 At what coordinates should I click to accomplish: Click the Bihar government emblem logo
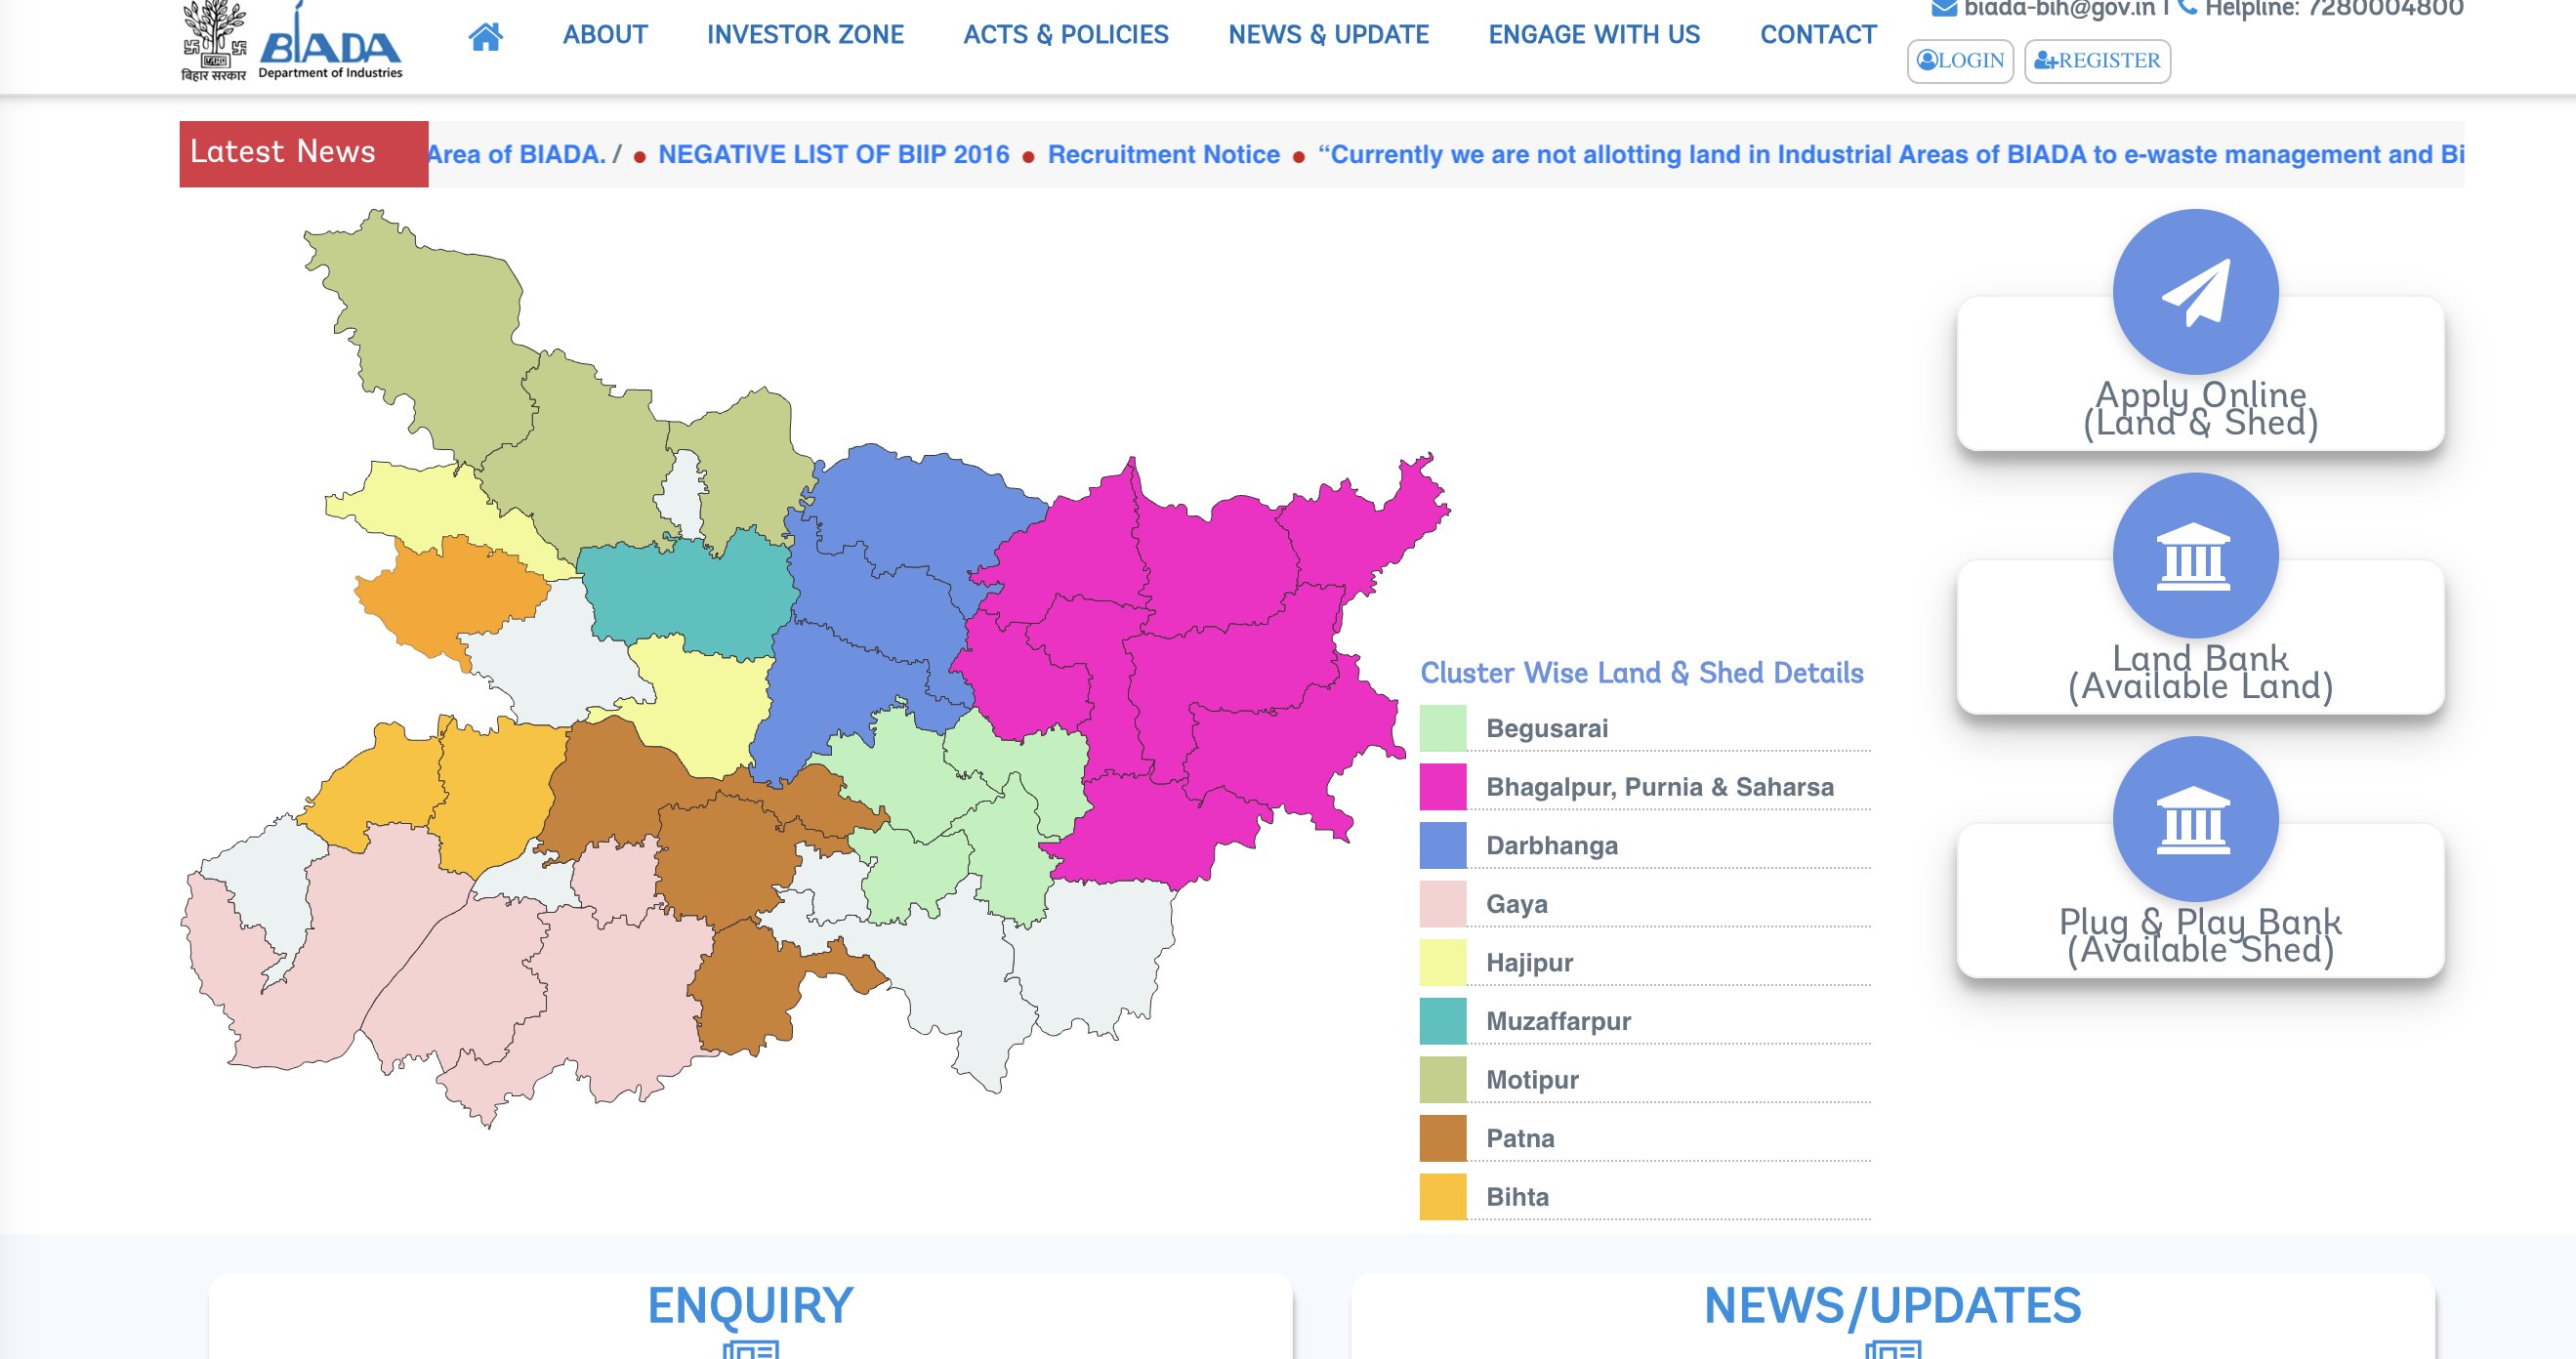pos(213,42)
